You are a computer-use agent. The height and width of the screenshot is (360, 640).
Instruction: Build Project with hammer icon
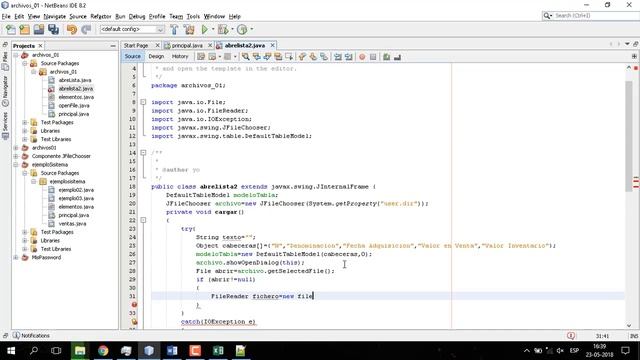click(174, 29)
